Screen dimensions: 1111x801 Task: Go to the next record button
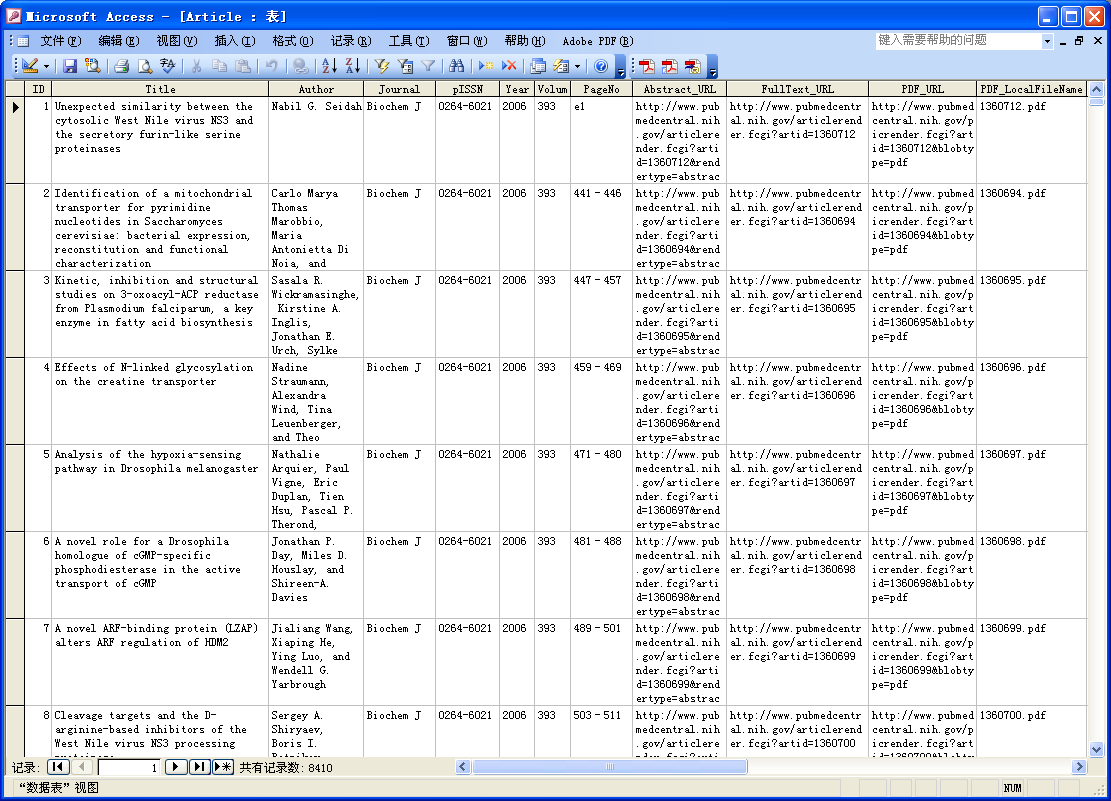point(175,767)
